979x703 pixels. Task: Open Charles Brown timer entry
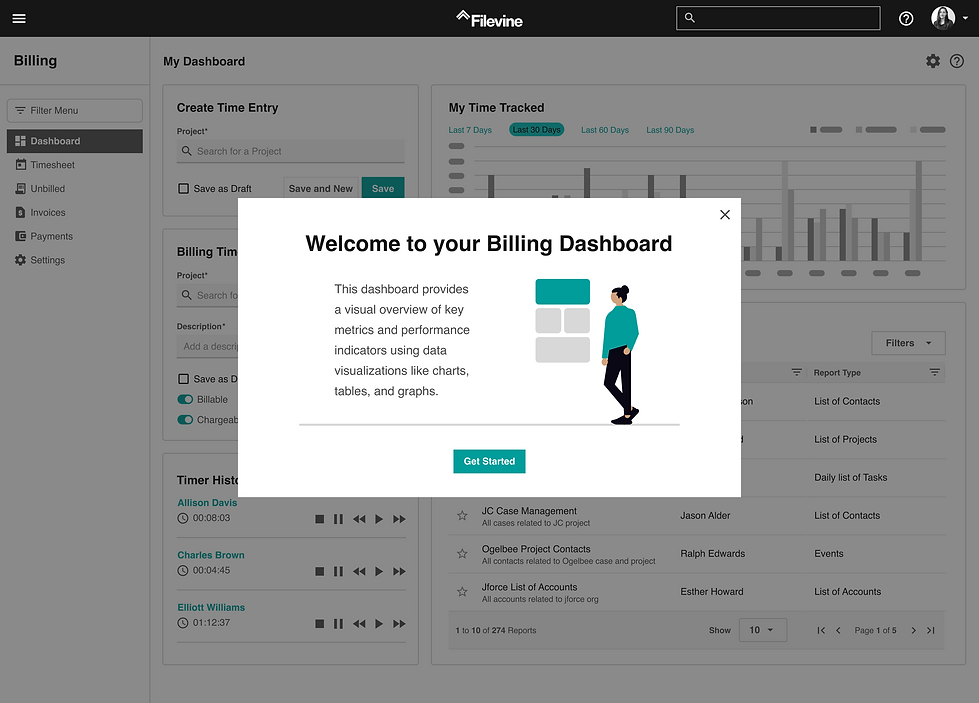click(210, 555)
